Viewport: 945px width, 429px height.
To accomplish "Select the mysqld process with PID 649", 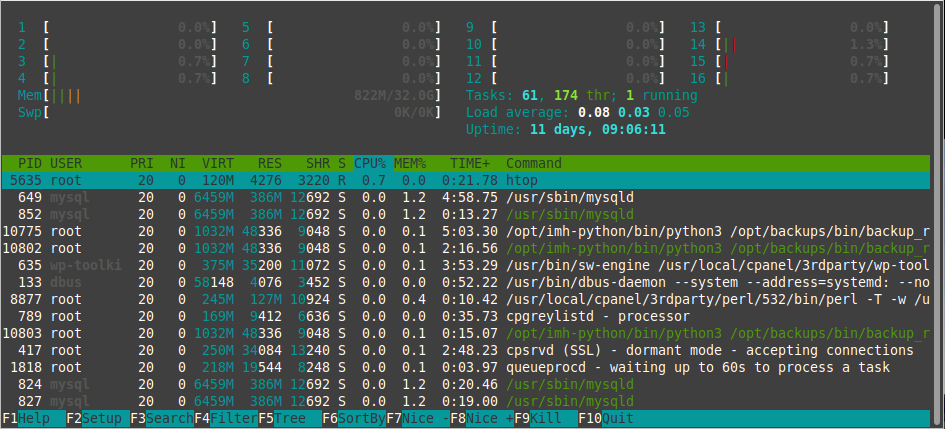I will click(x=466, y=198).
